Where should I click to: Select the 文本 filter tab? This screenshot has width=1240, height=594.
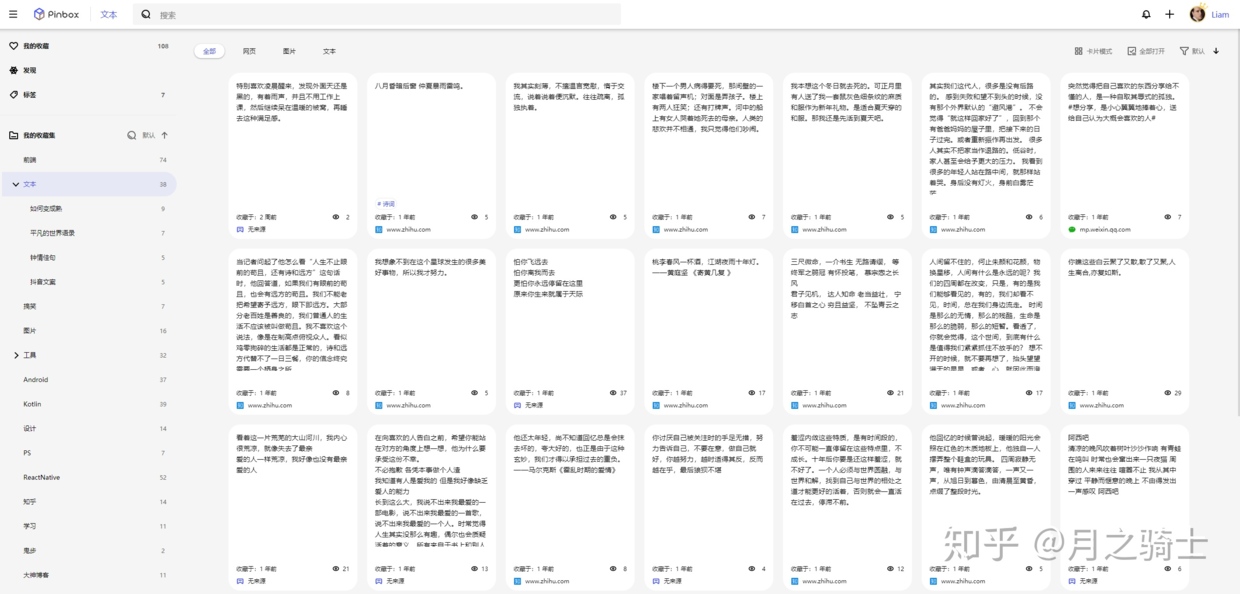[x=329, y=51]
